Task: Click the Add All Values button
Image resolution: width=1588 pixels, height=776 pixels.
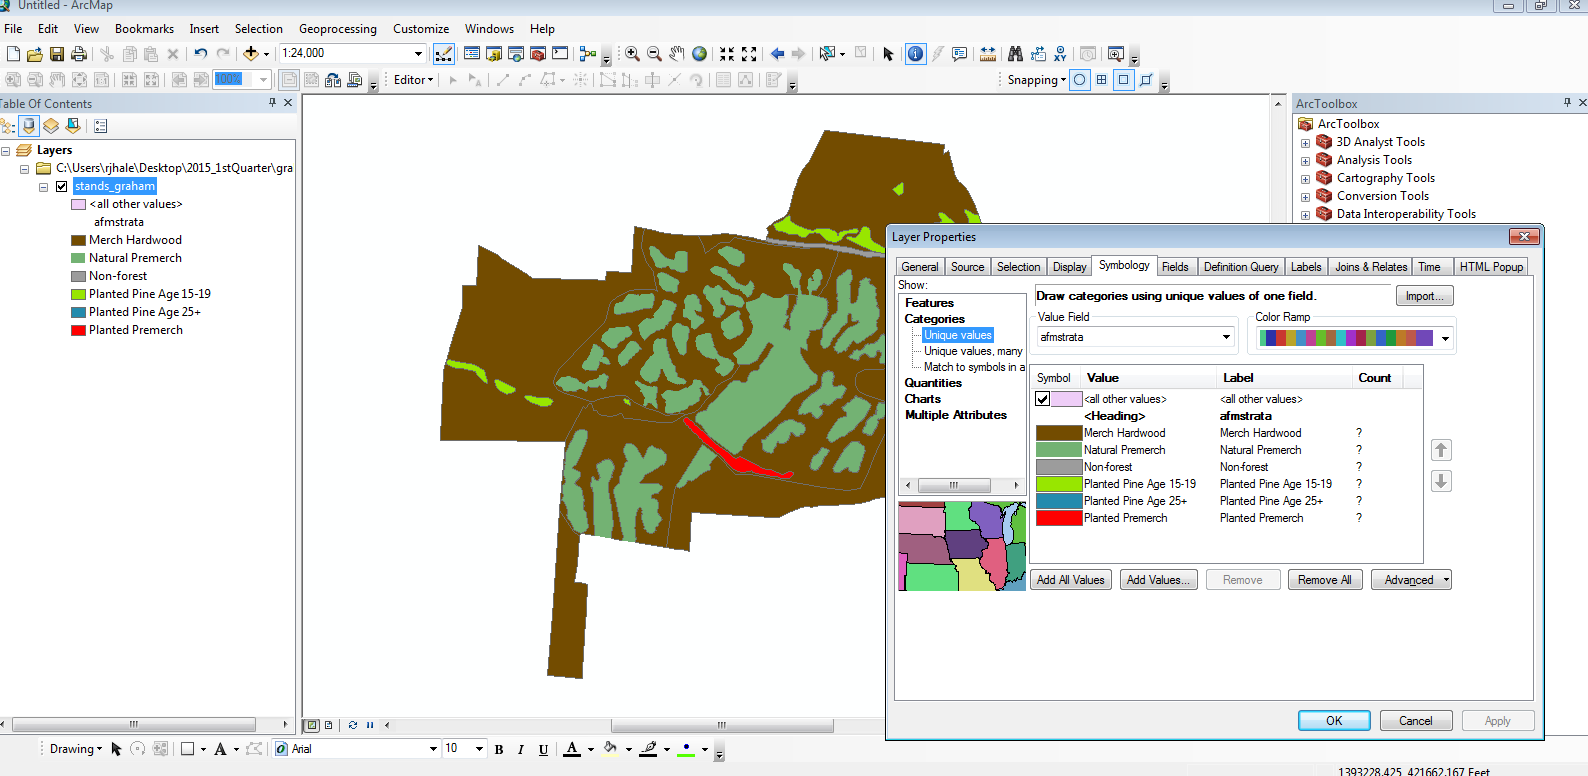Action: coord(1070,580)
